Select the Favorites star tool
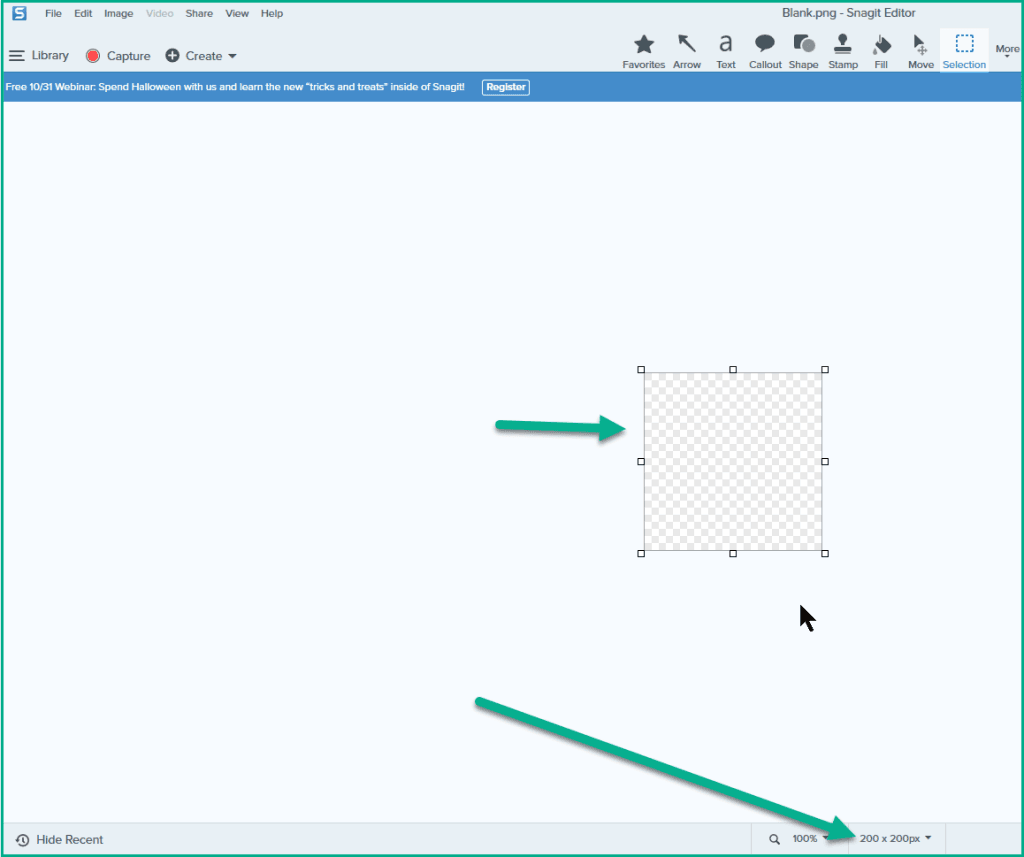Viewport: 1024px width, 857px height. pyautogui.click(x=644, y=50)
